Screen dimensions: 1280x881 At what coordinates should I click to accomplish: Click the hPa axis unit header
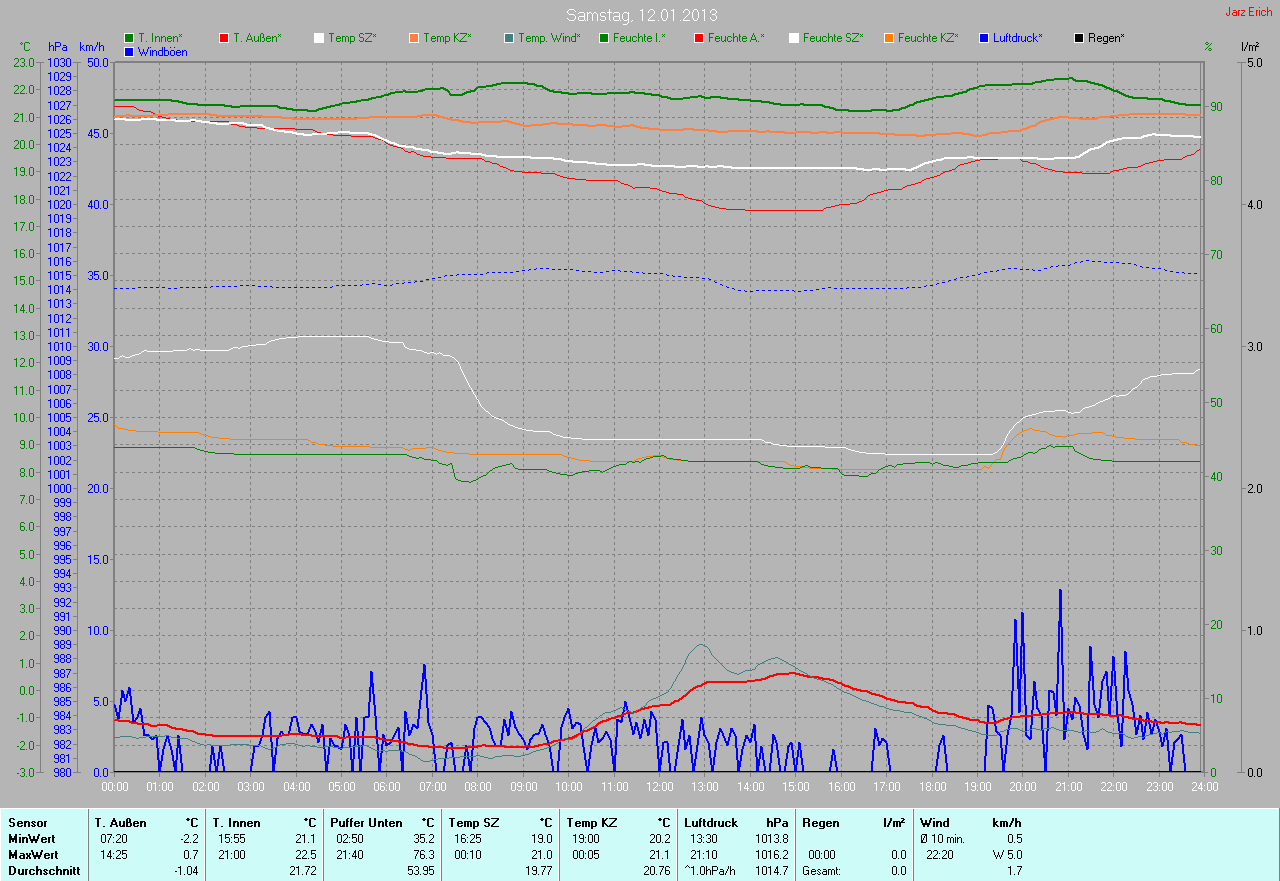pyautogui.click(x=58, y=48)
